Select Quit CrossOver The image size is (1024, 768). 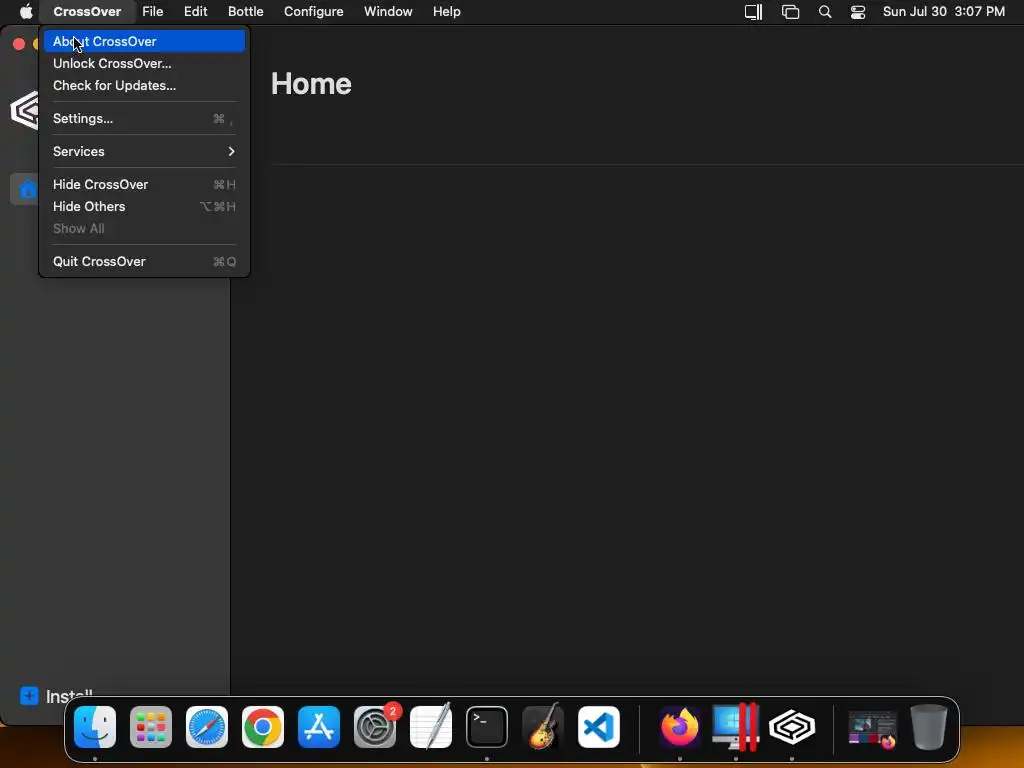coord(144,261)
